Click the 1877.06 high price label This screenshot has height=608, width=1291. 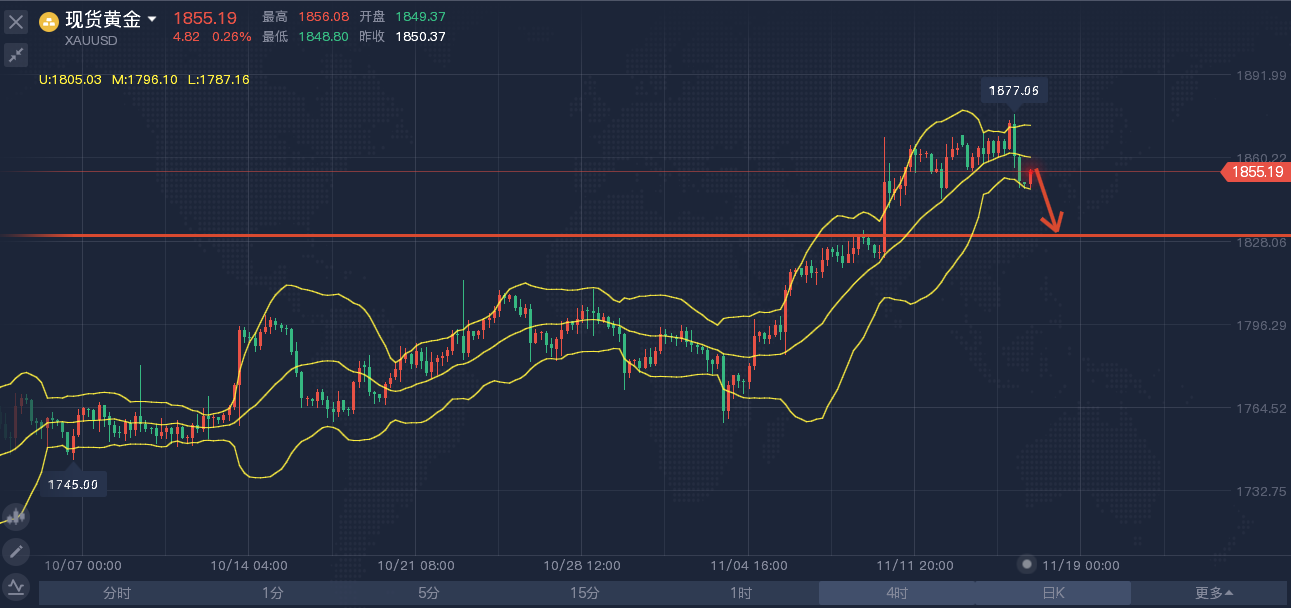coord(1014,90)
